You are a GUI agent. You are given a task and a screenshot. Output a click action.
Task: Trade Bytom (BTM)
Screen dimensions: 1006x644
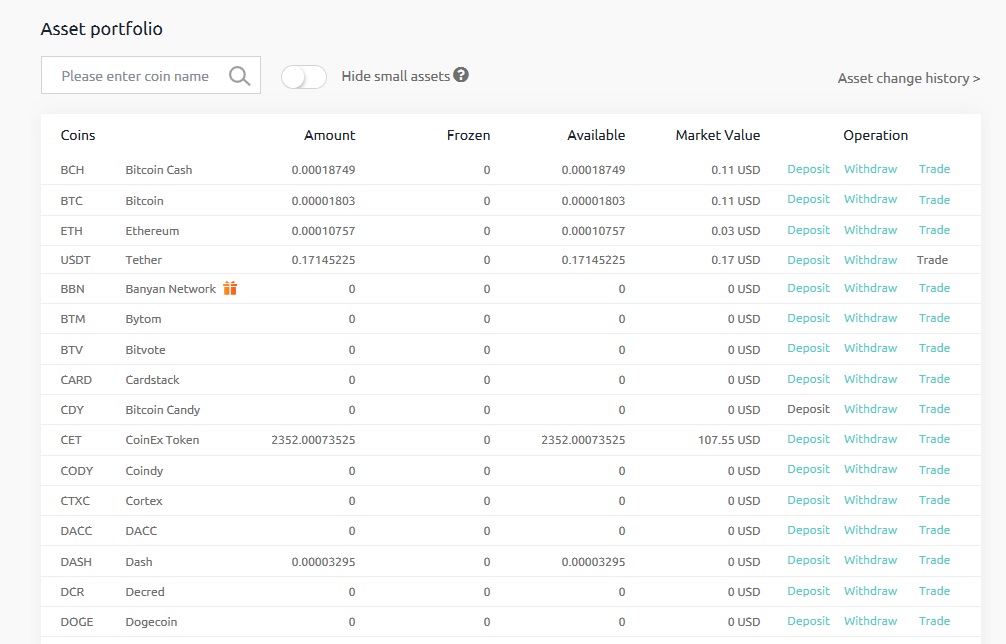click(x=934, y=318)
